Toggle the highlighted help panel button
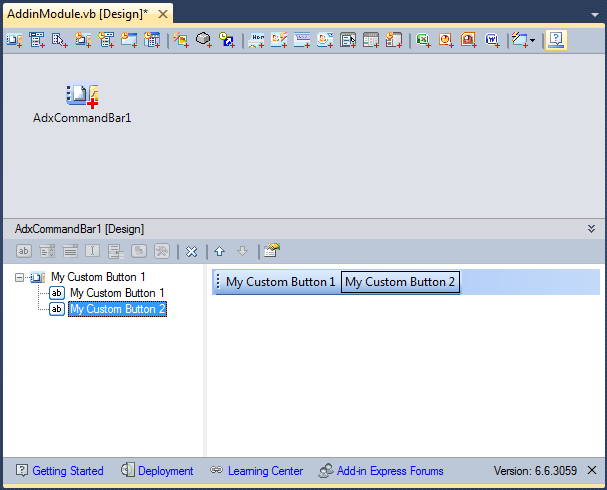This screenshot has height=490, width=607. click(x=556, y=40)
